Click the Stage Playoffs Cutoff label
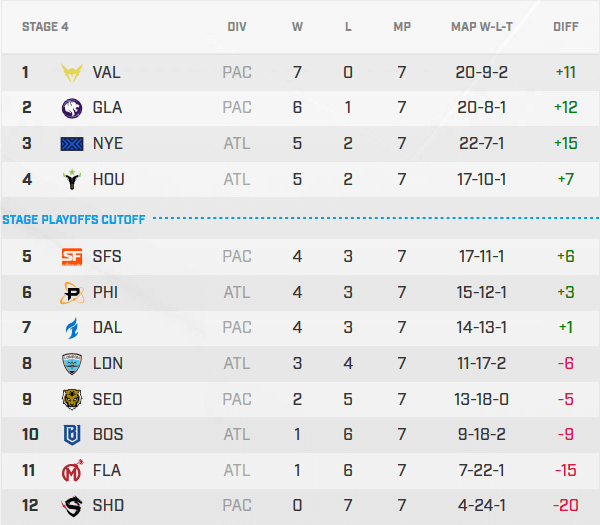The width and height of the screenshot is (600, 525). coord(74,219)
